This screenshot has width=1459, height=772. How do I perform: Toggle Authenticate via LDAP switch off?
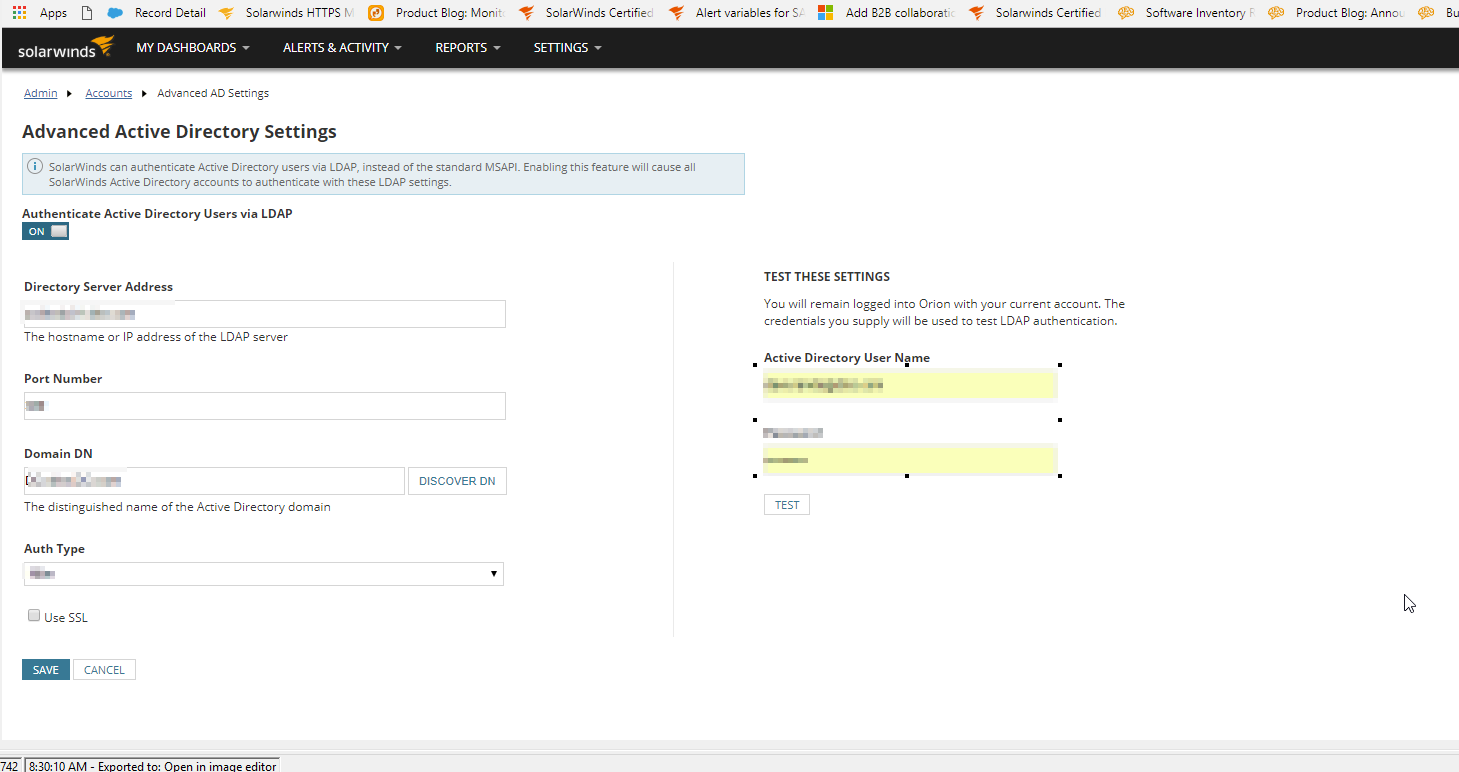45,231
